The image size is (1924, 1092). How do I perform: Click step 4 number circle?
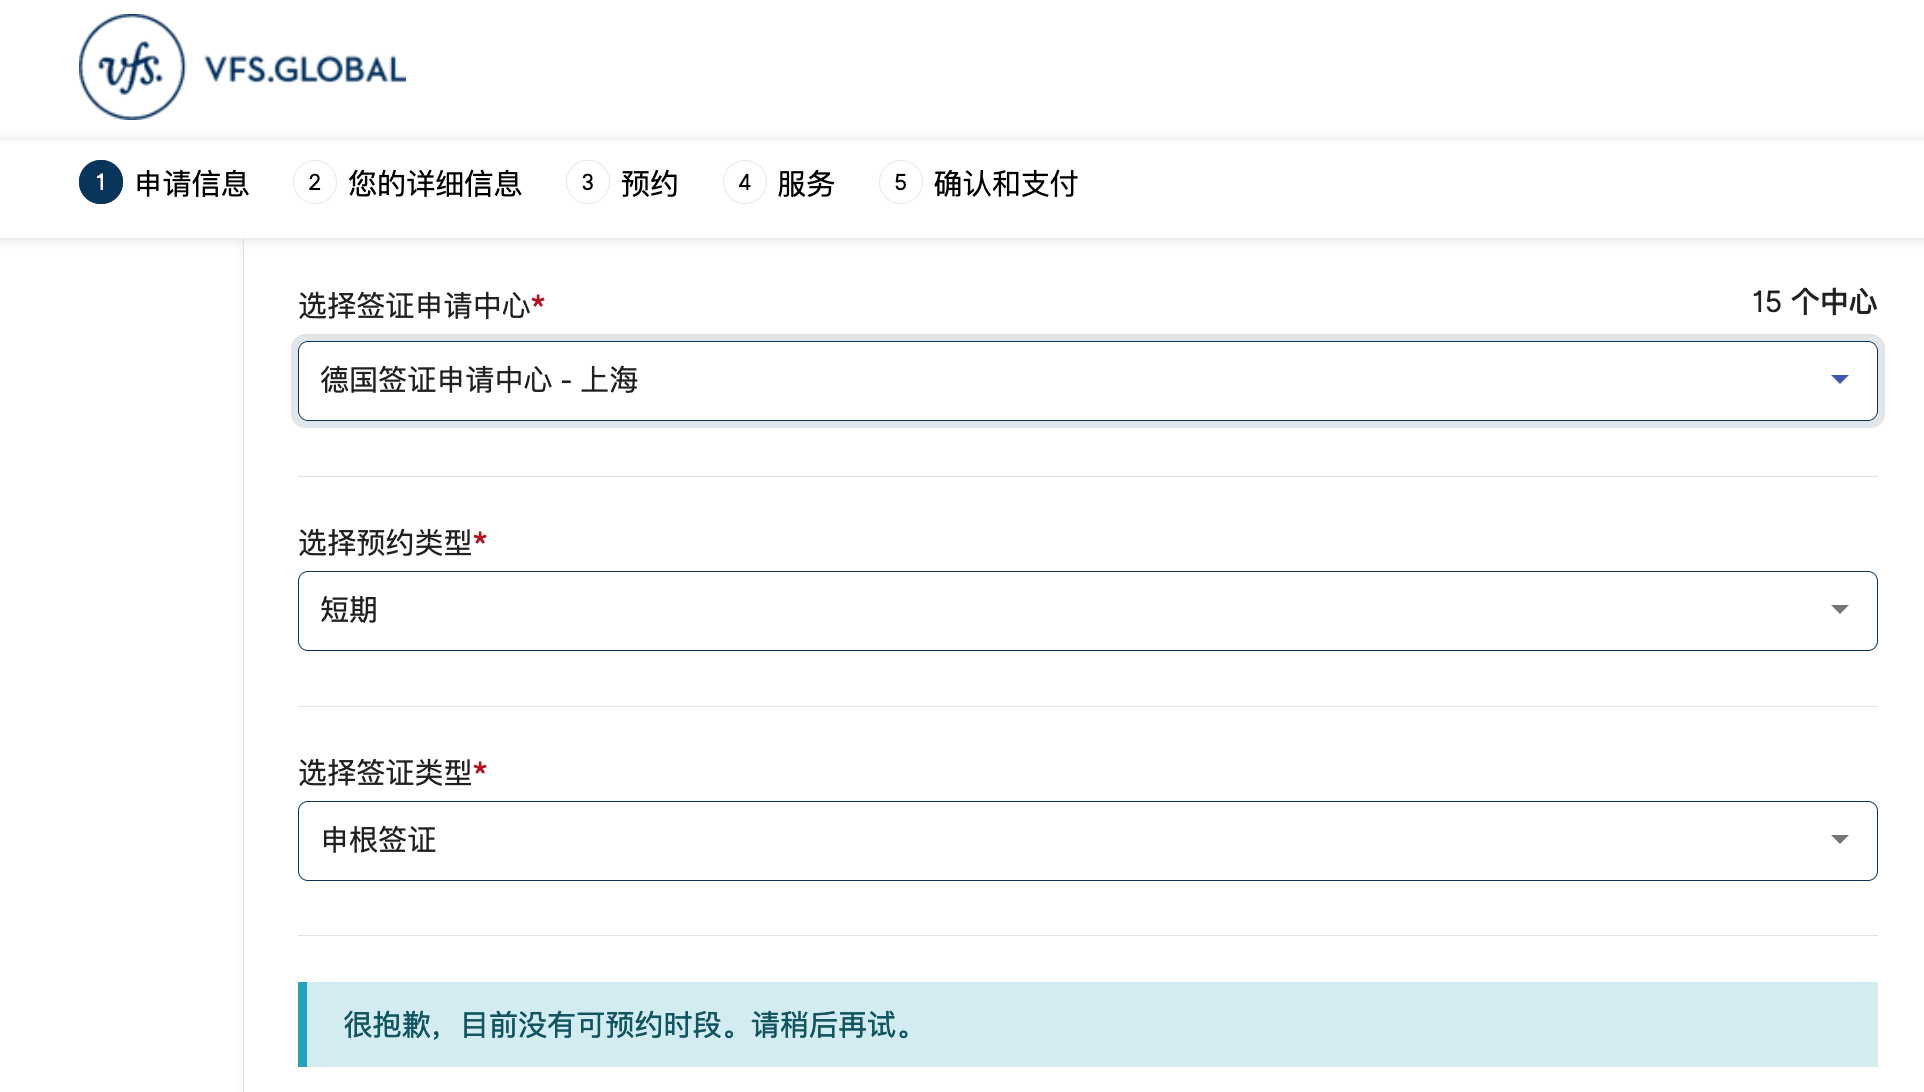(744, 182)
